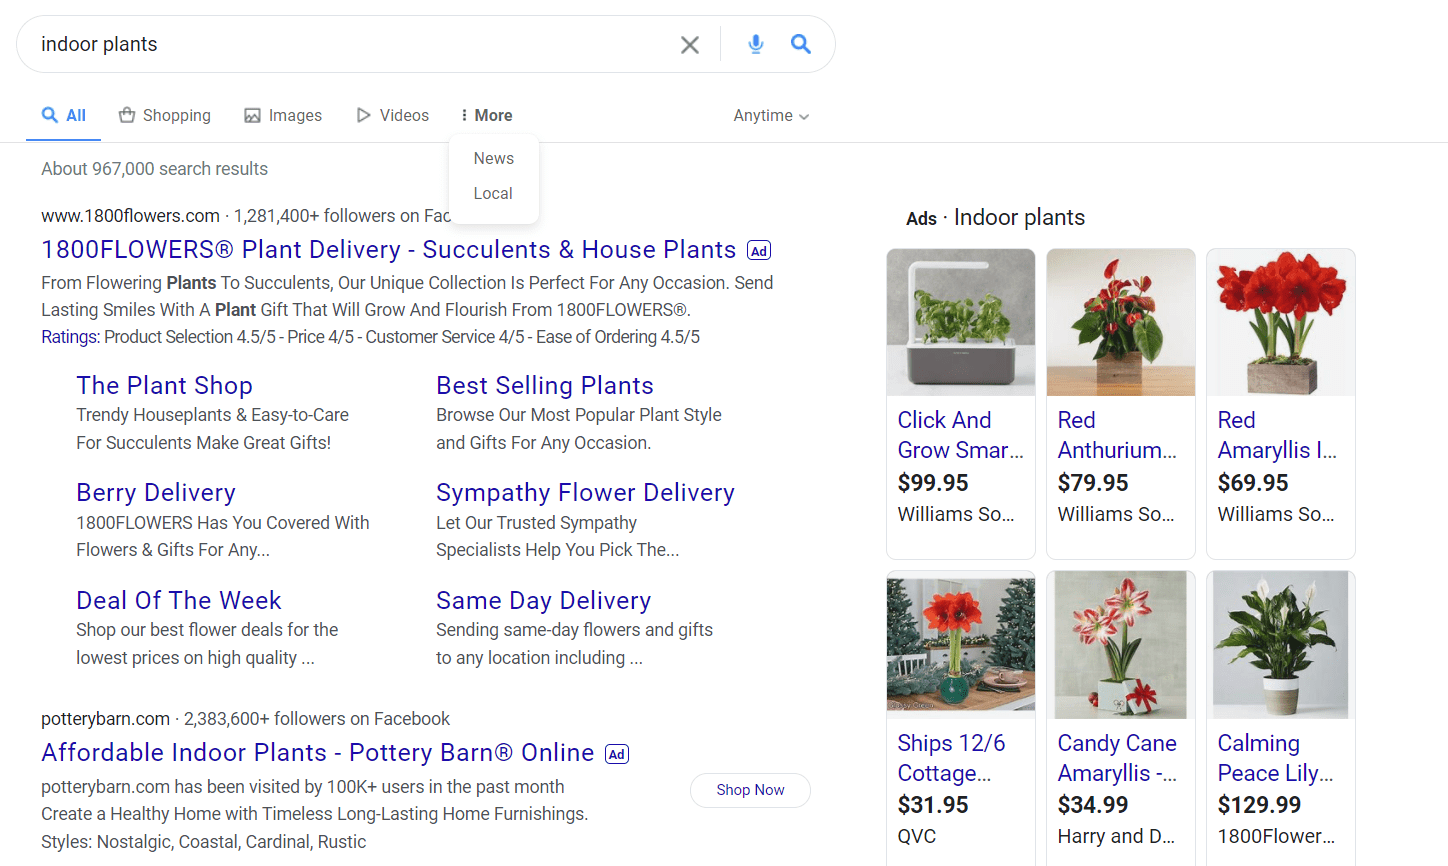1448x866 pixels.
Task: Open Berry Delivery sitelink
Action: click(156, 493)
